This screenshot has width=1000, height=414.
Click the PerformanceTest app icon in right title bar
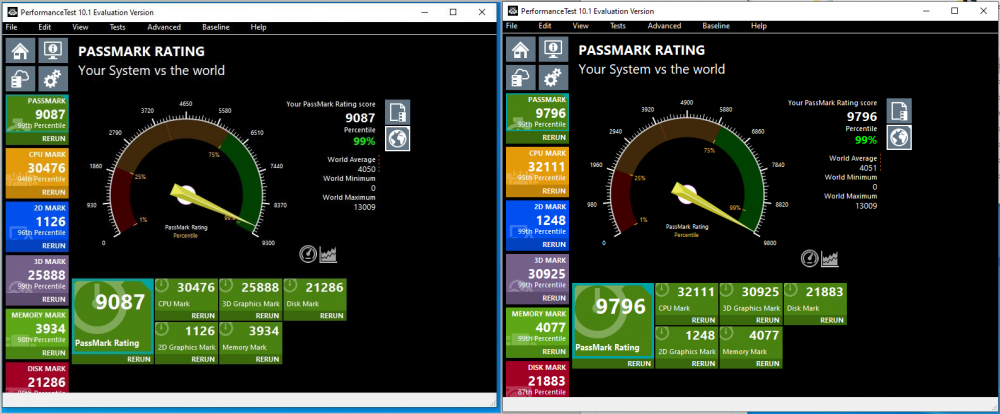pyautogui.click(x=512, y=11)
